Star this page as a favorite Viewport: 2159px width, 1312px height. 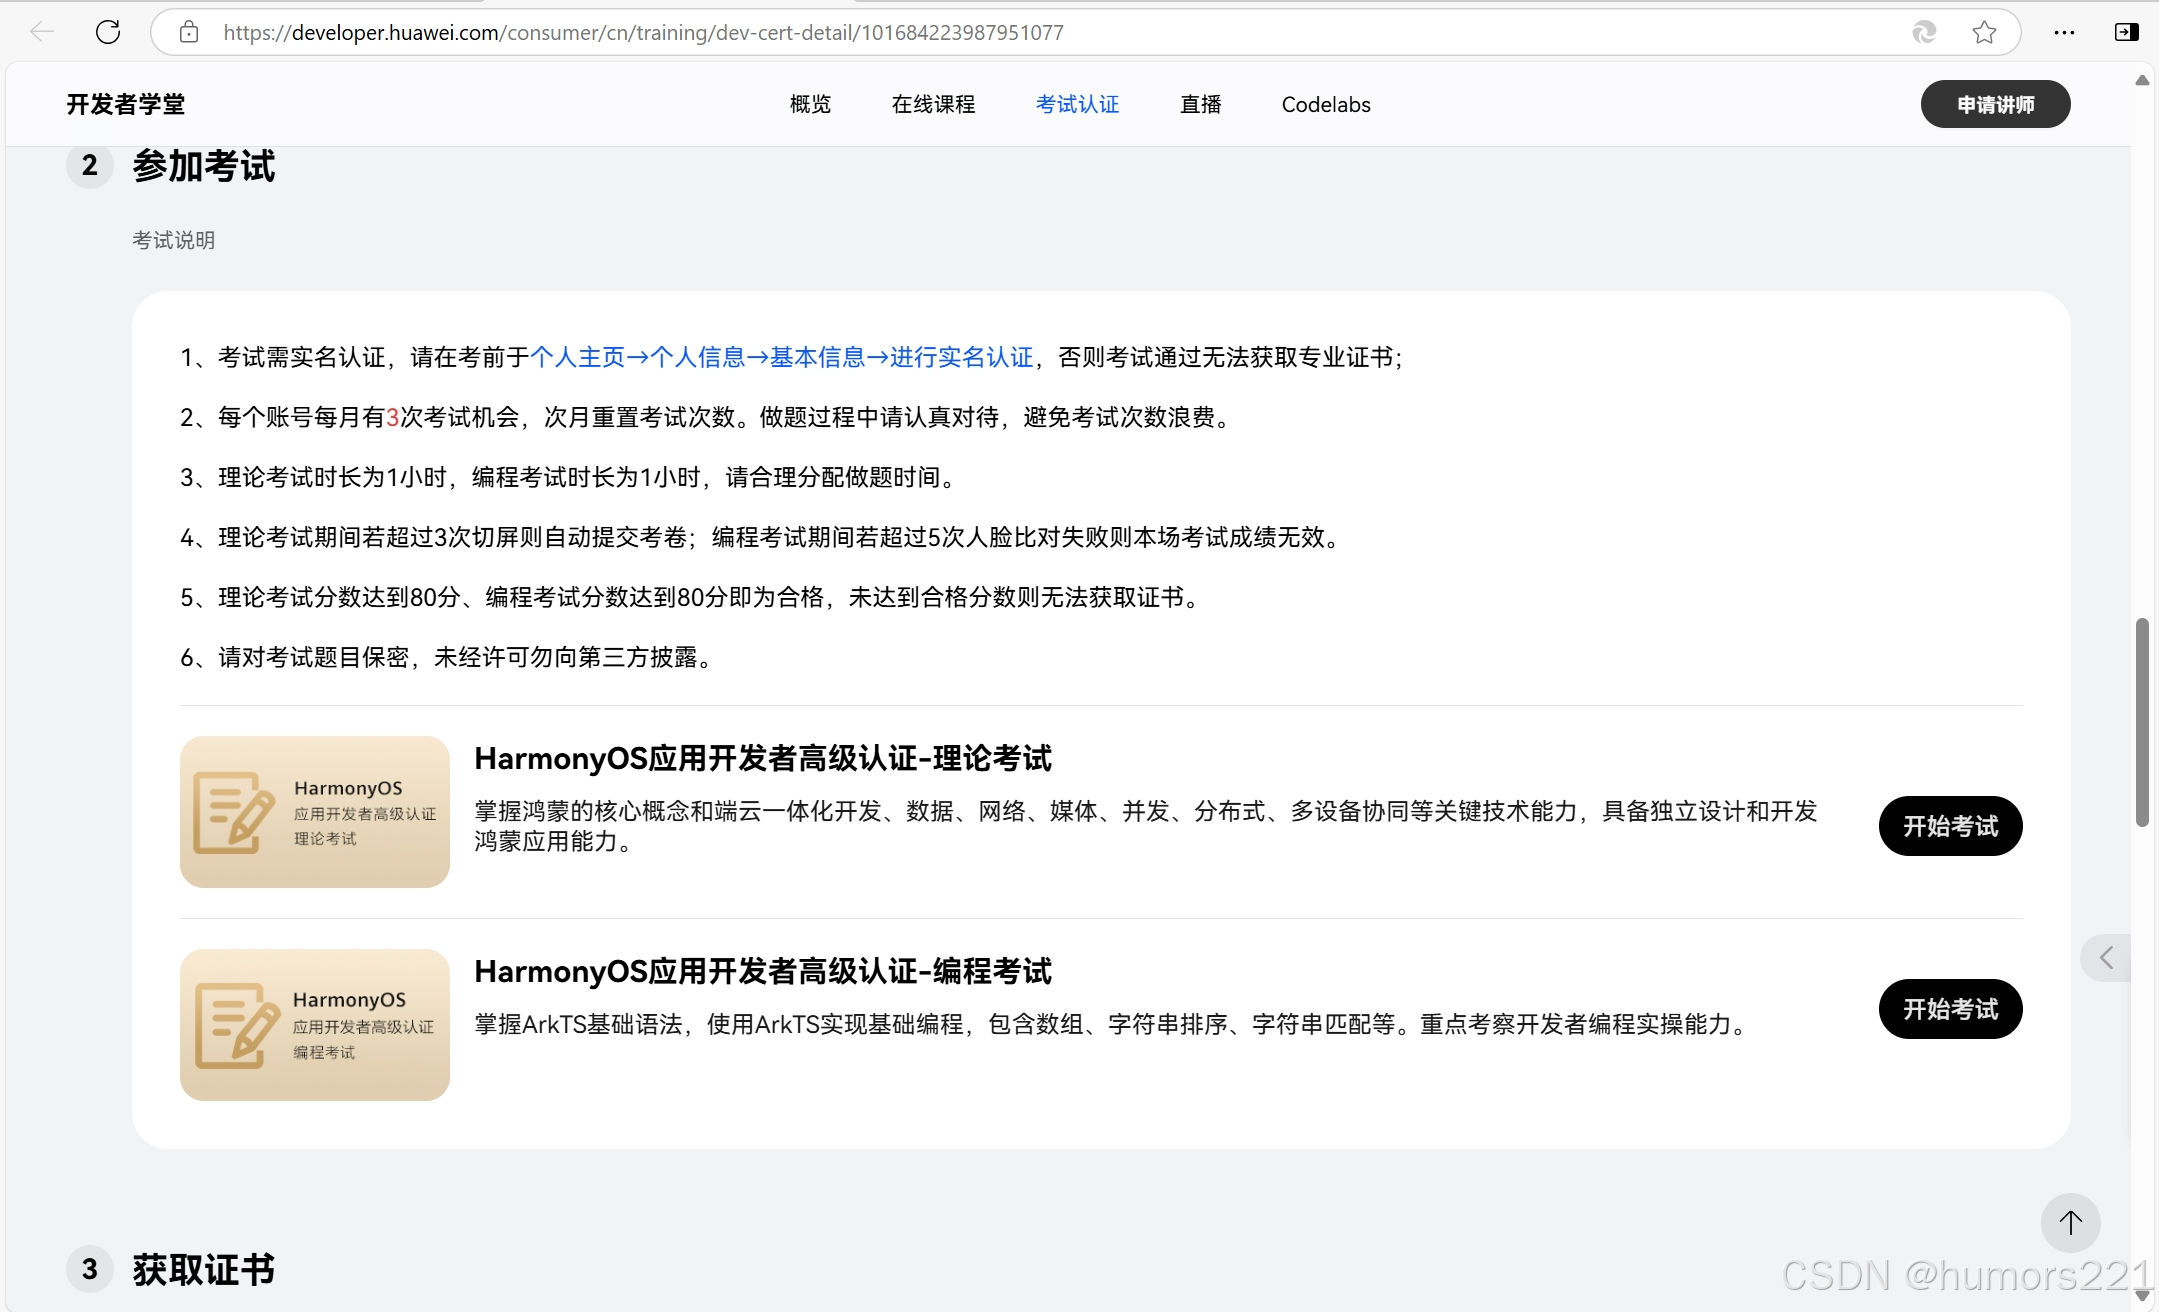coord(1984,32)
